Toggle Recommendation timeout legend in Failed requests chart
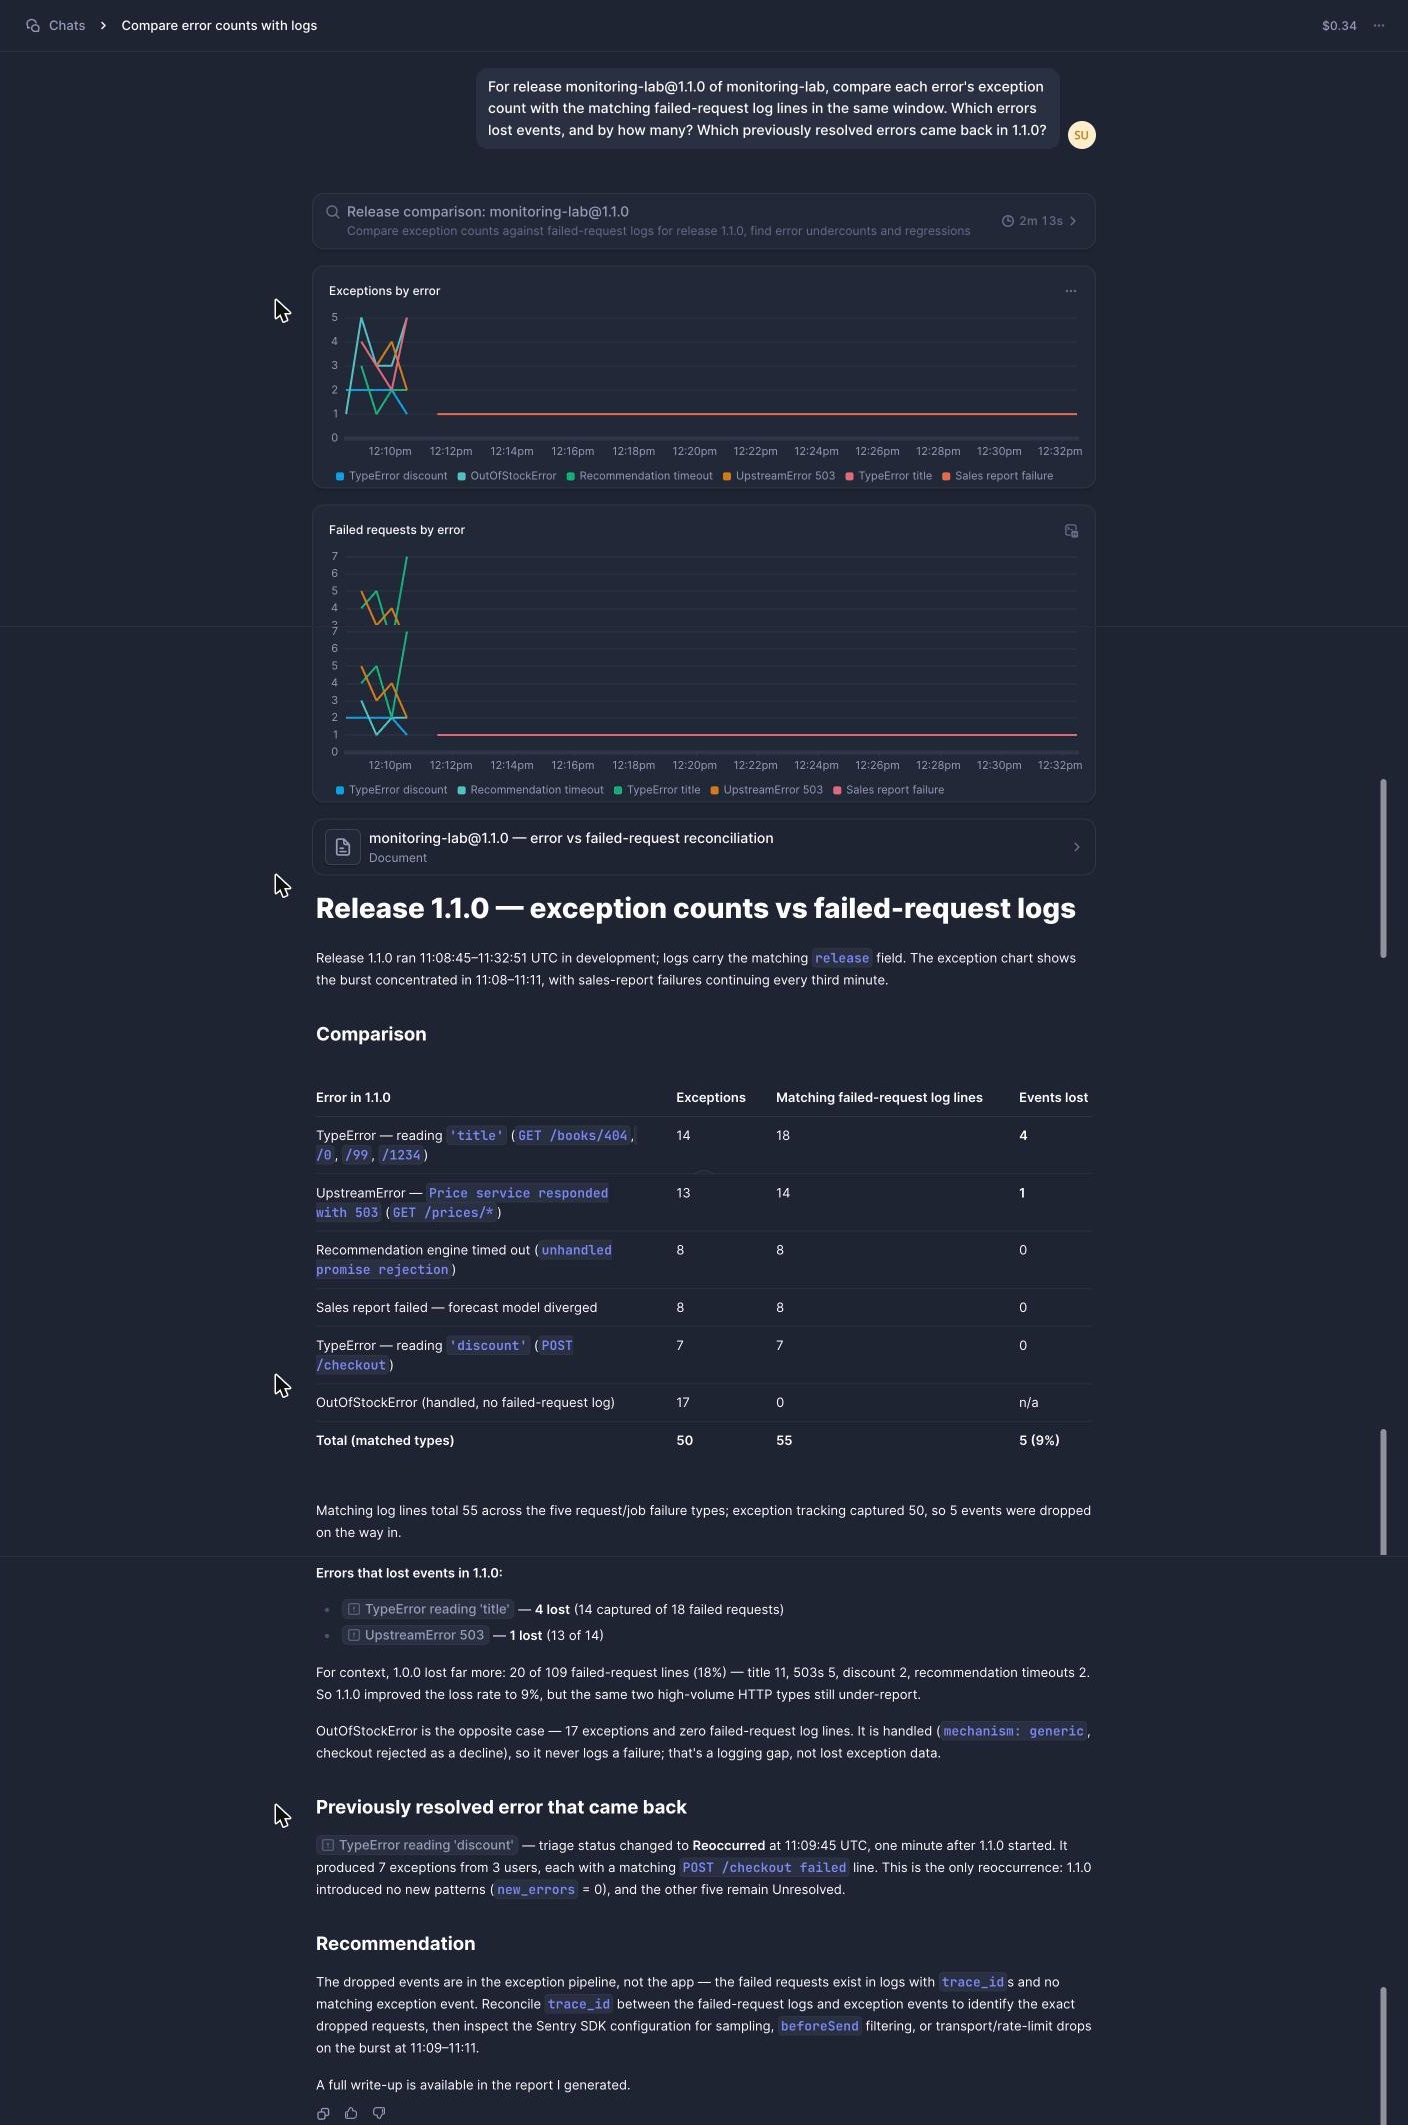 click(x=531, y=790)
